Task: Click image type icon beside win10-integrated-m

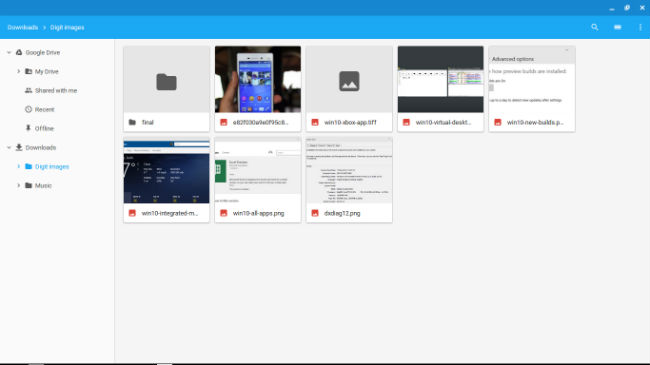Action: tap(132, 213)
